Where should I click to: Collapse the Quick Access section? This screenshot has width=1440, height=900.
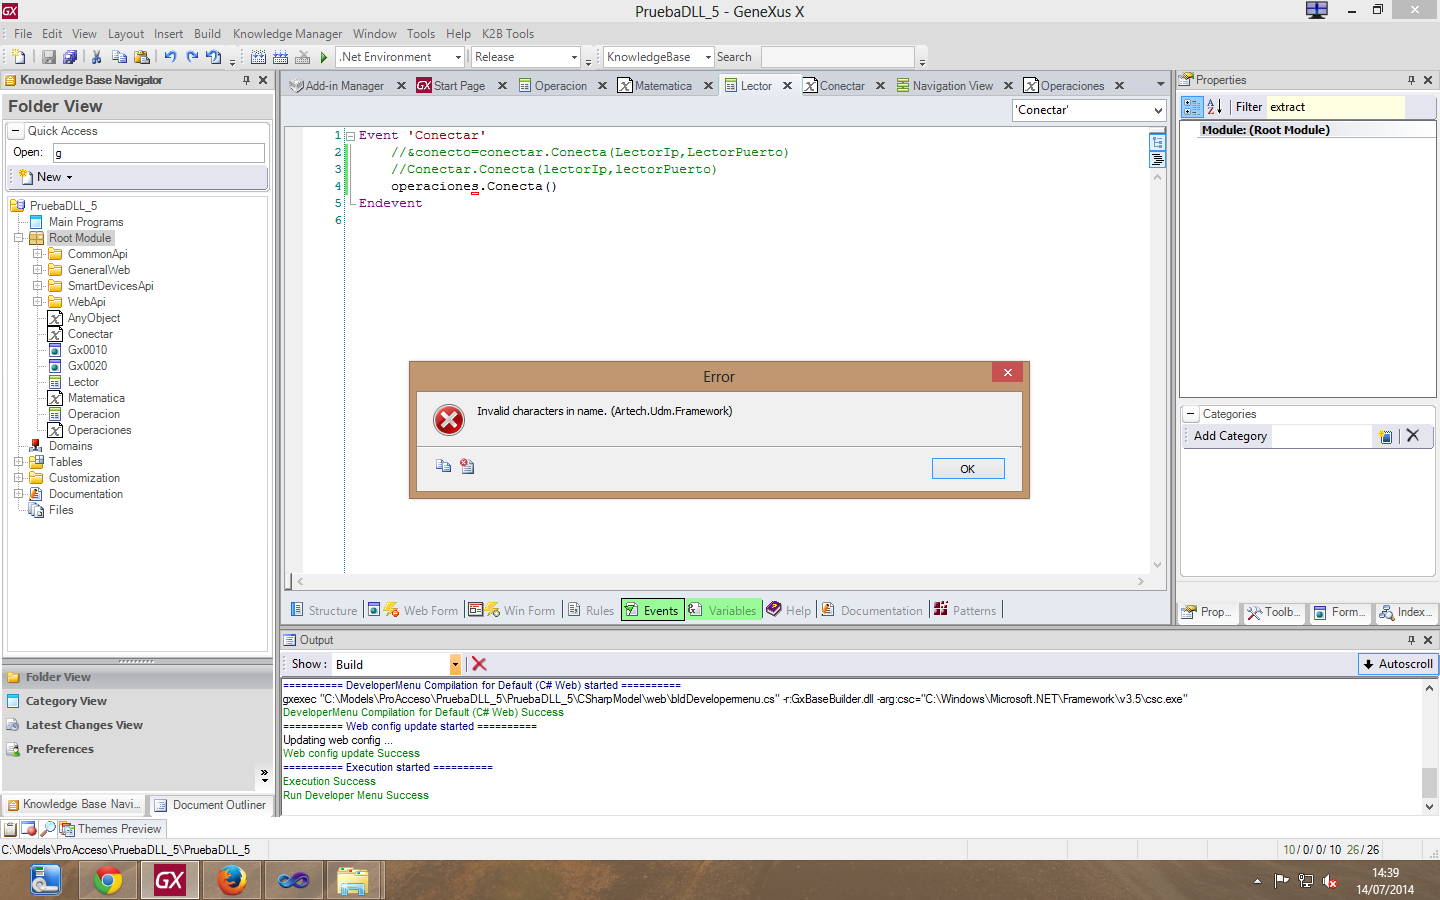[16, 131]
